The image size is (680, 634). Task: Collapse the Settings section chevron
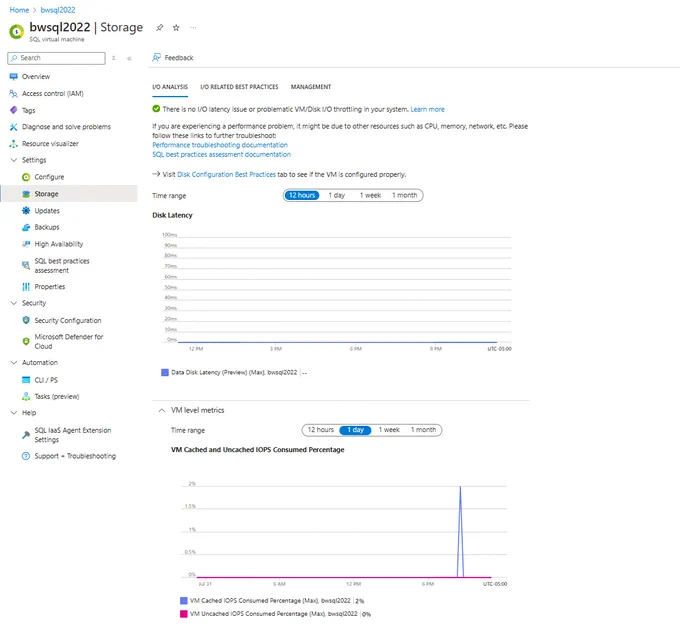(13, 160)
